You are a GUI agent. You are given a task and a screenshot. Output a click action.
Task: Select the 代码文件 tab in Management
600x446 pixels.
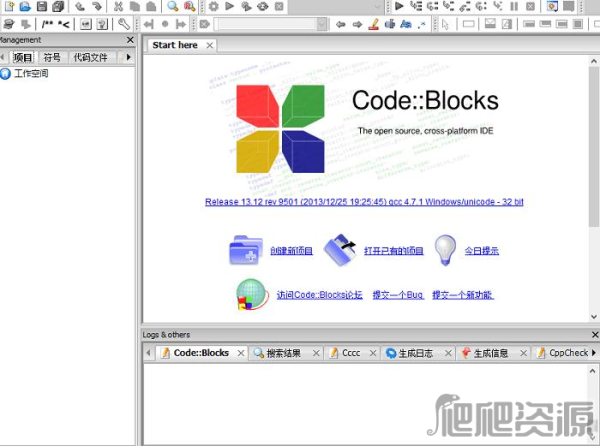pos(90,57)
